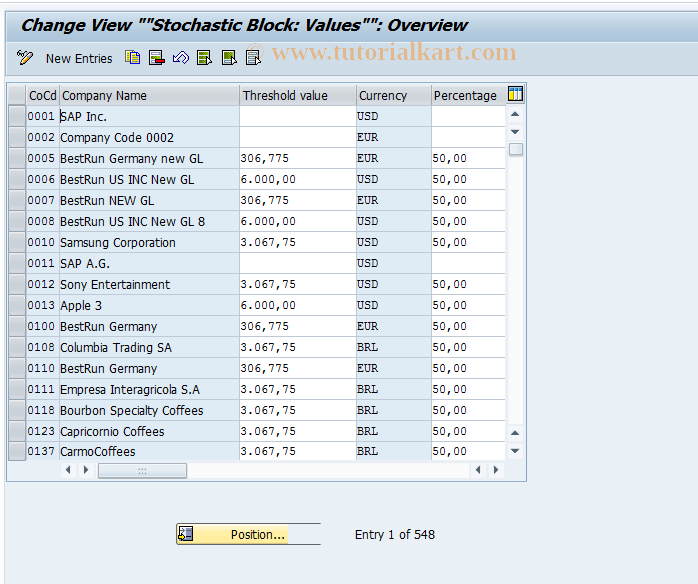Click the CoCd column header
This screenshot has height=584, width=698.
point(43,95)
